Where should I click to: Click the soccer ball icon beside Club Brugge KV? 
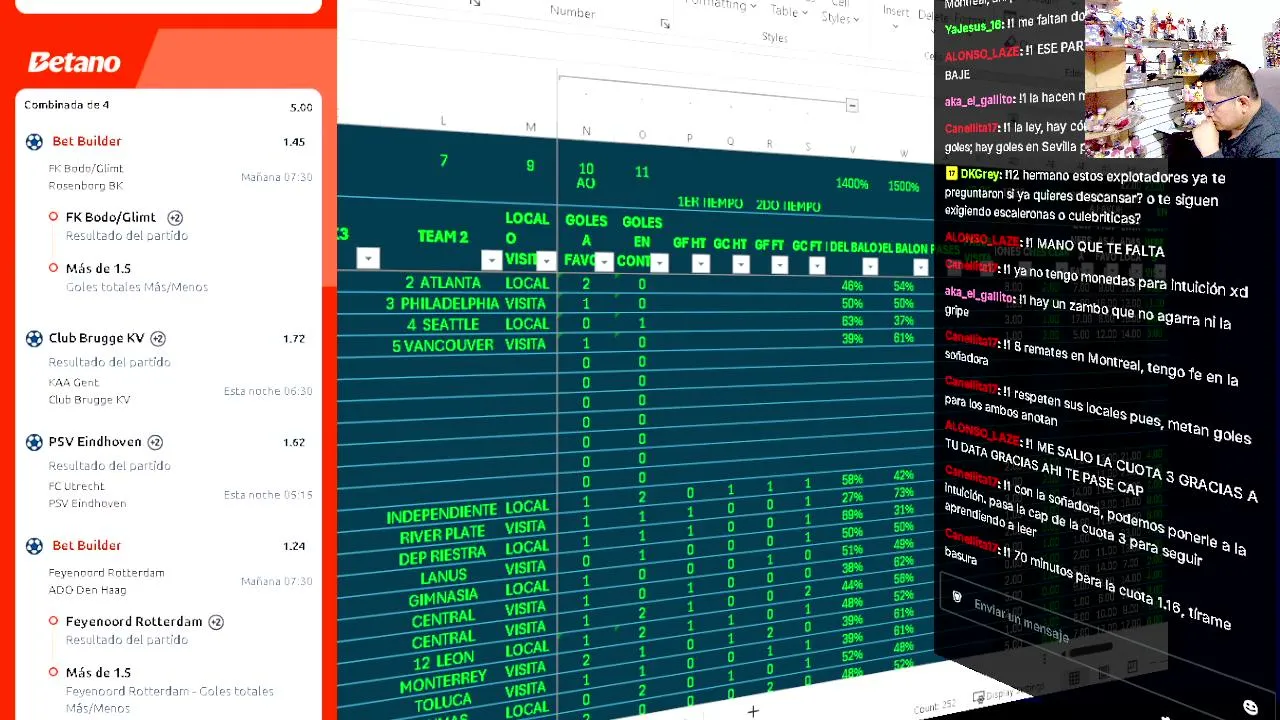(34, 339)
